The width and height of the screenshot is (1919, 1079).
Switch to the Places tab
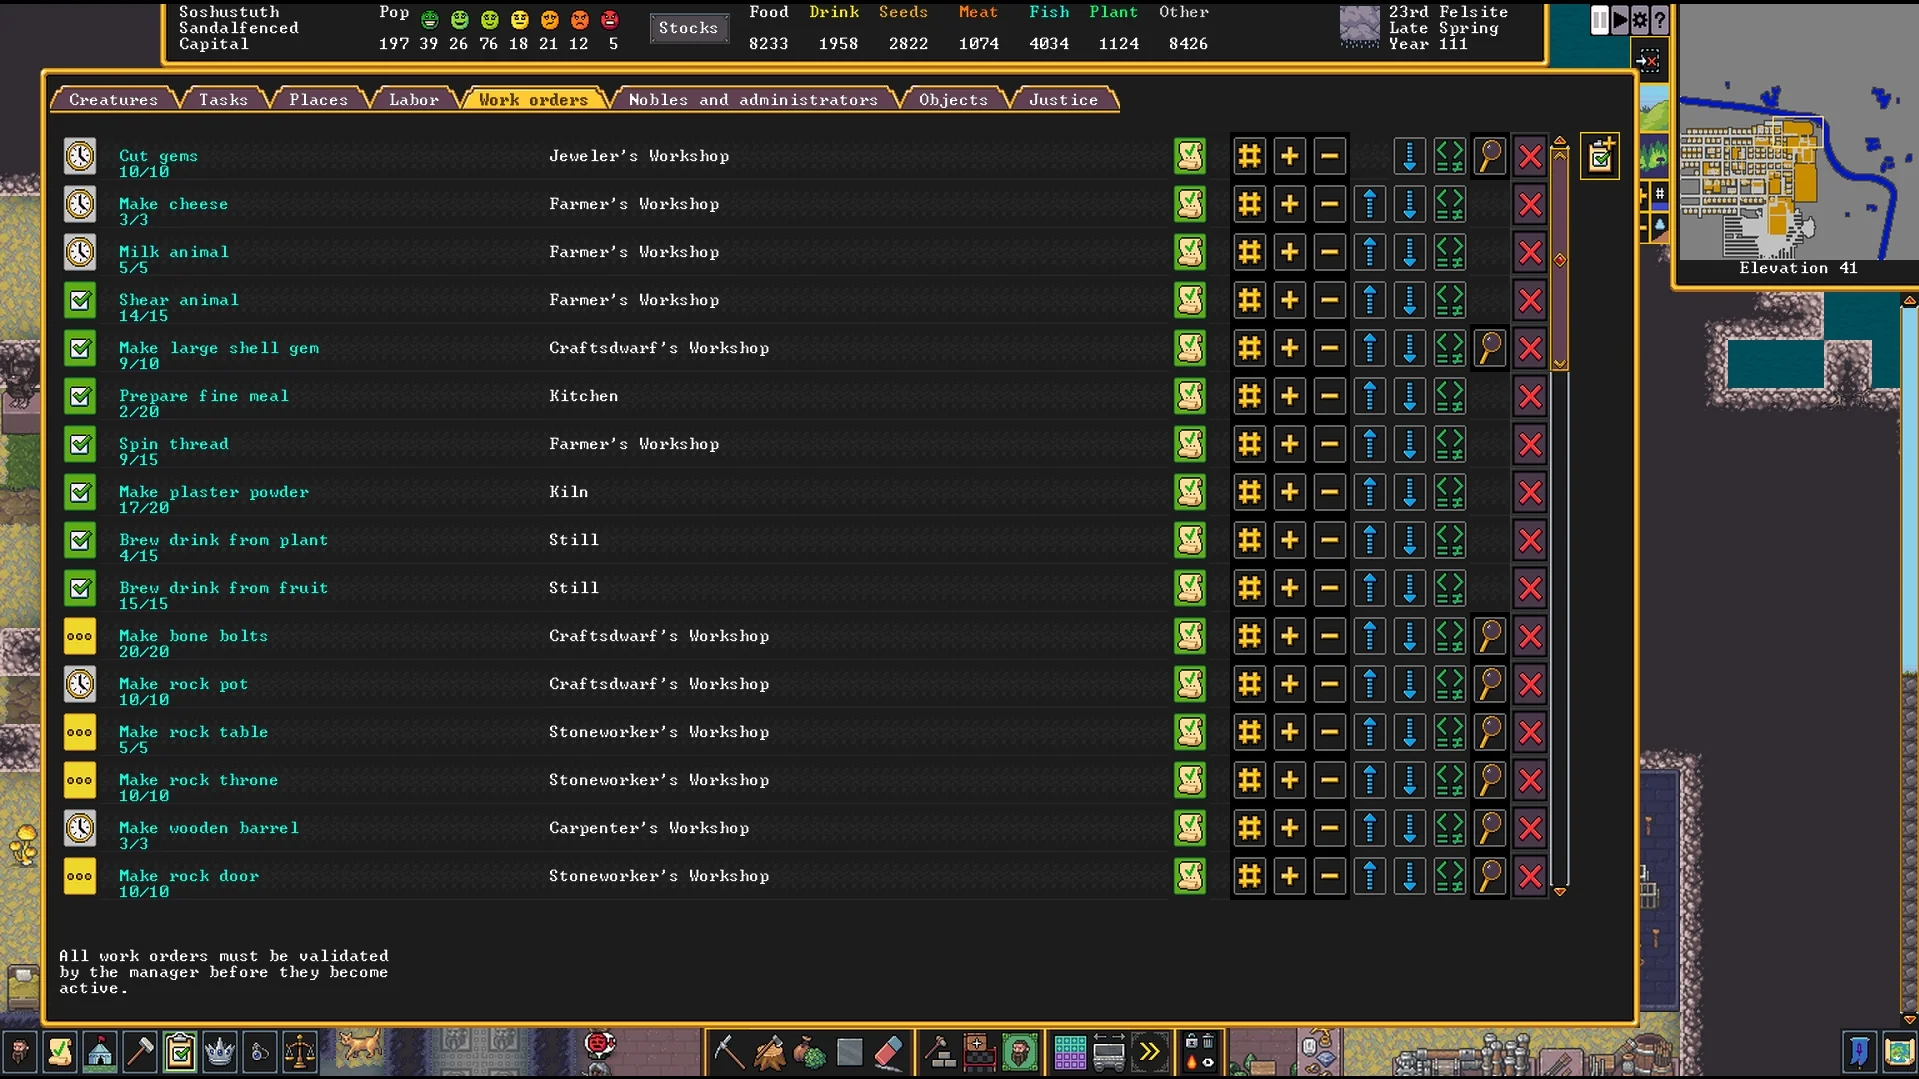[318, 99]
